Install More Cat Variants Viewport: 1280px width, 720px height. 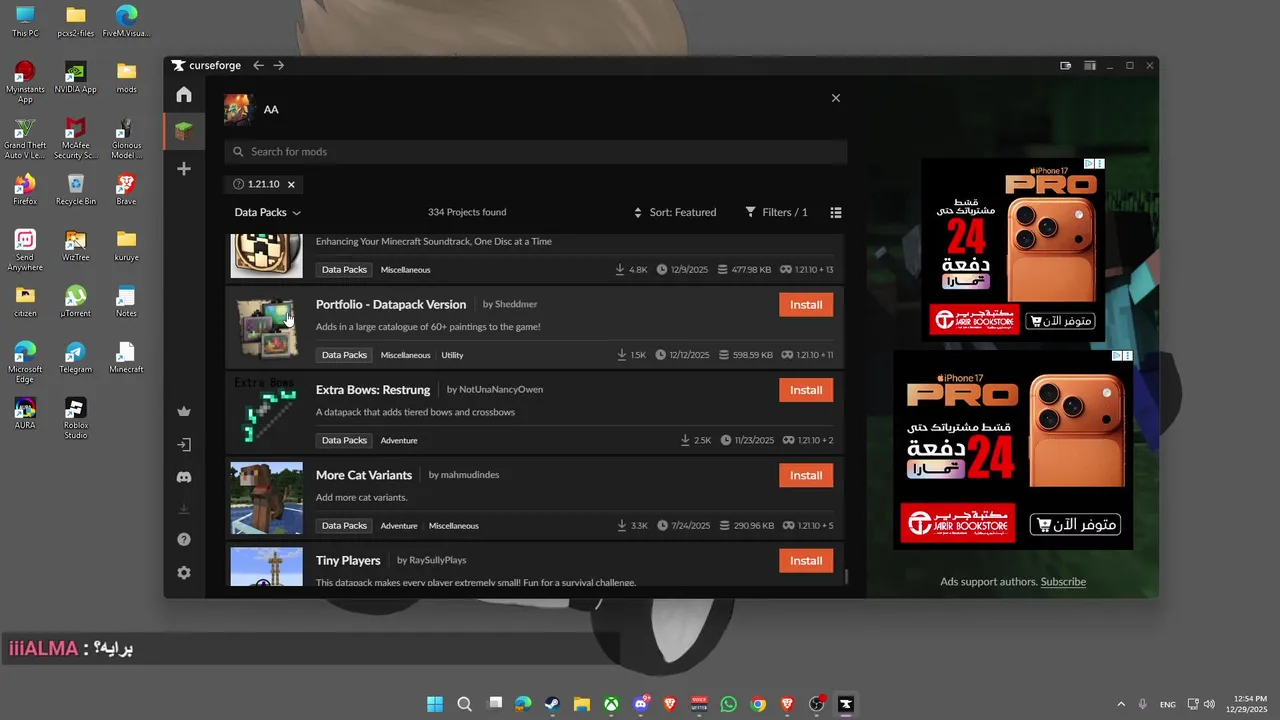click(x=806, y=475)
